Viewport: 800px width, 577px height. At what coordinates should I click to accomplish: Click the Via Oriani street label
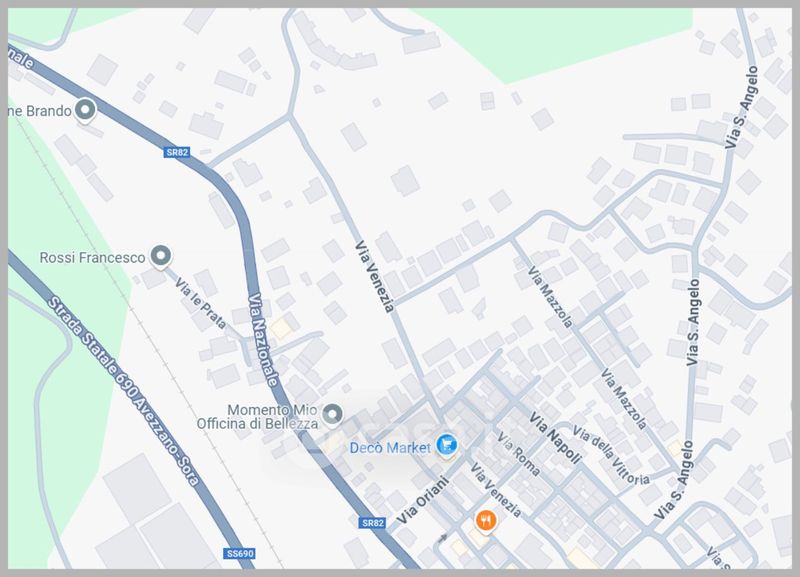pyautogui.click(x=423, y=500)
